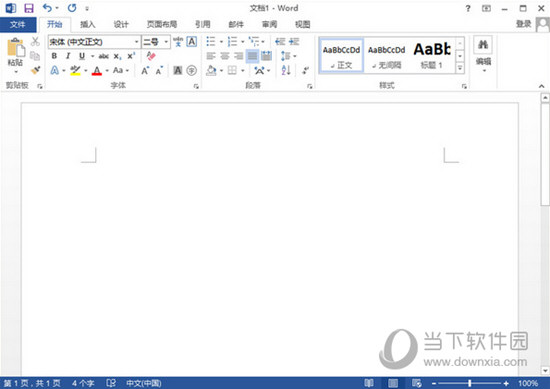Toggle strikethrough abc formatting
The width and height of the screenshot is (550, 389).
click(103, 56)
